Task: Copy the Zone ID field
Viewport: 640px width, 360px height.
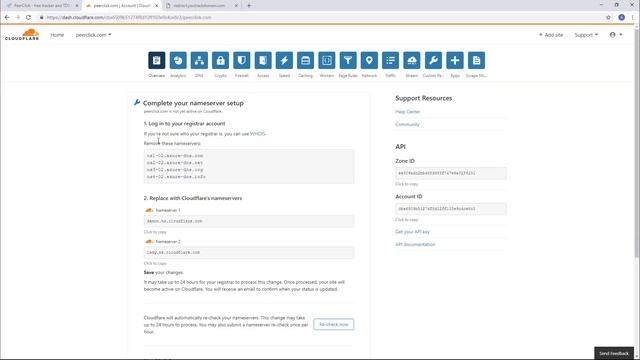Action: tap(451, 173)
